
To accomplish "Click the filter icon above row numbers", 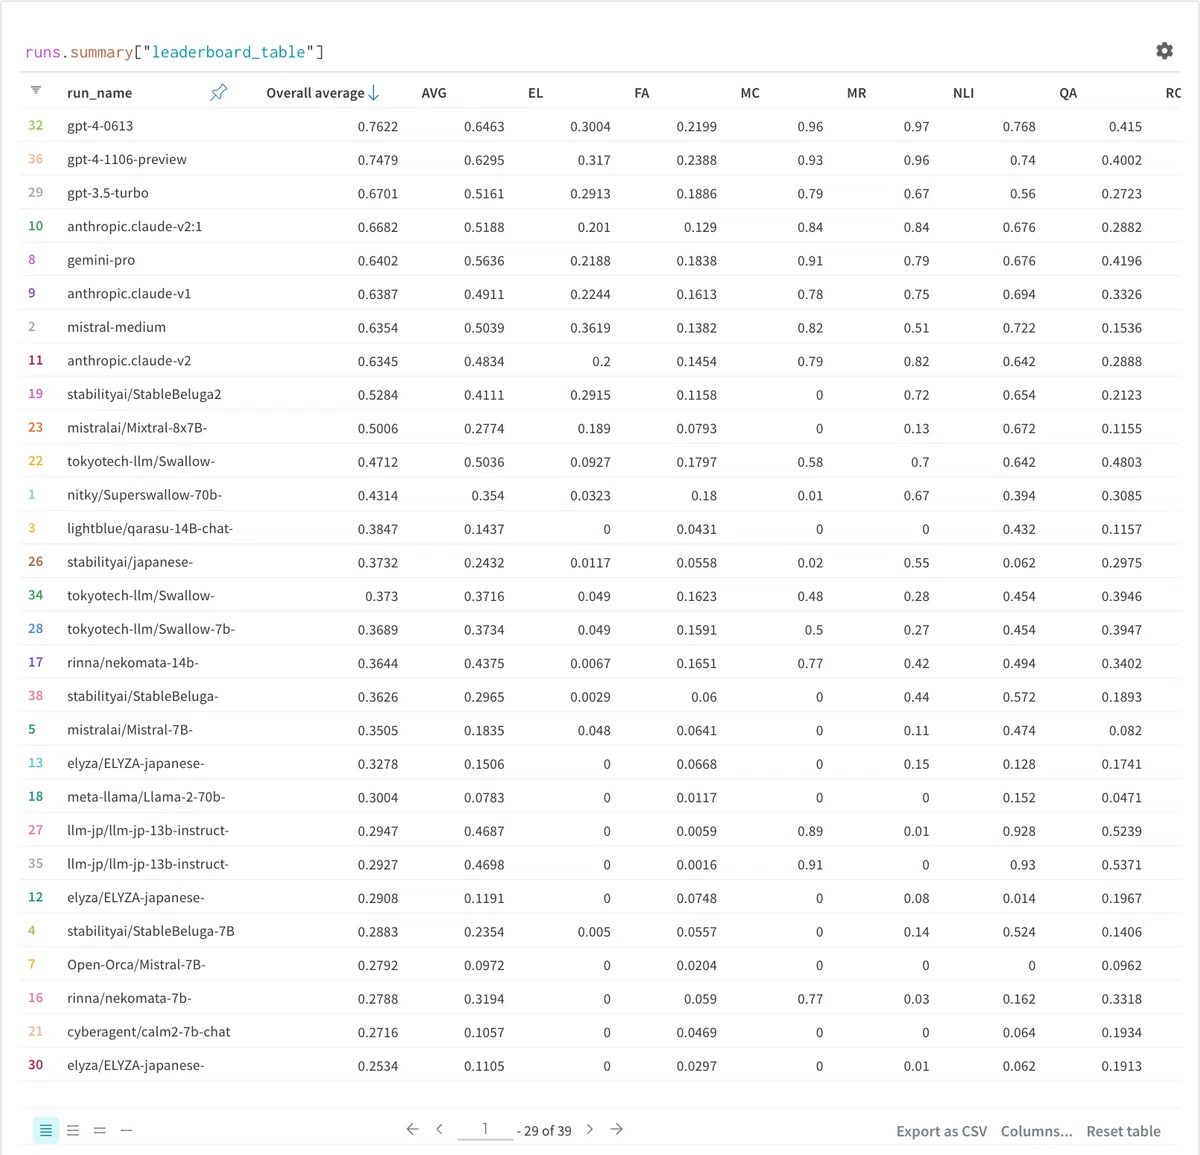I will click(36, 90).
